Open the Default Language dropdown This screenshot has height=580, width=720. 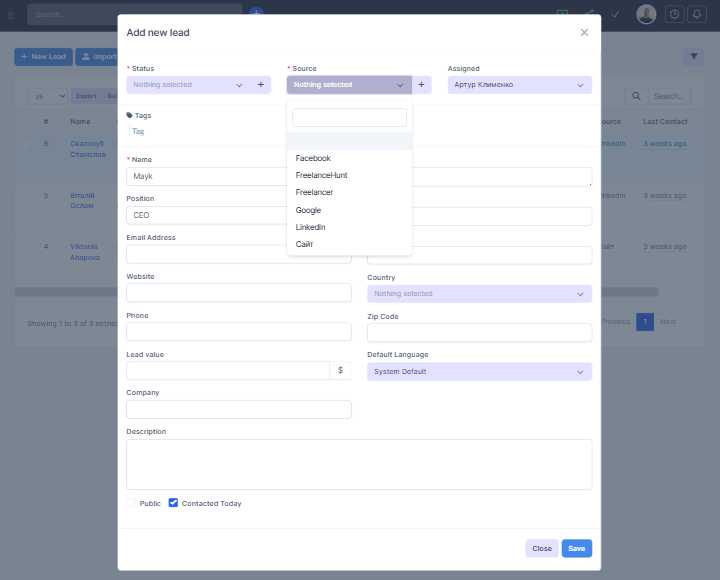pos(479,372)
